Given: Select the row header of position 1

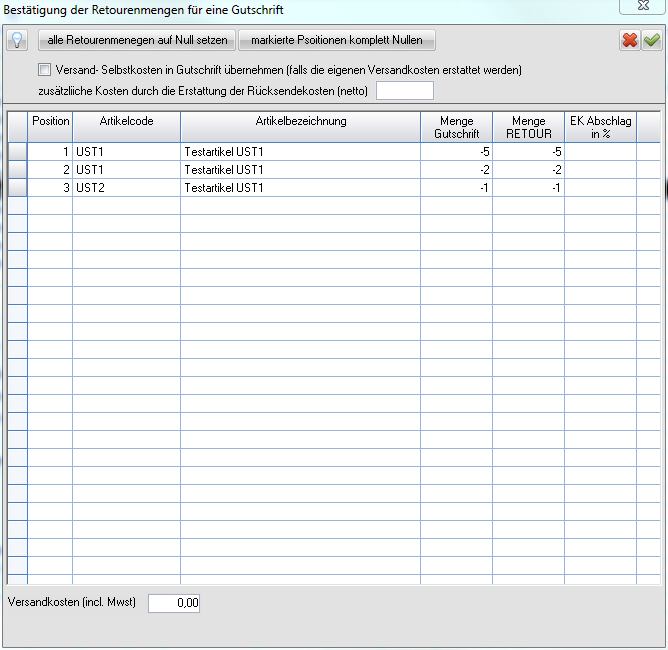Looking at the screenshot, I should [17, 152].
